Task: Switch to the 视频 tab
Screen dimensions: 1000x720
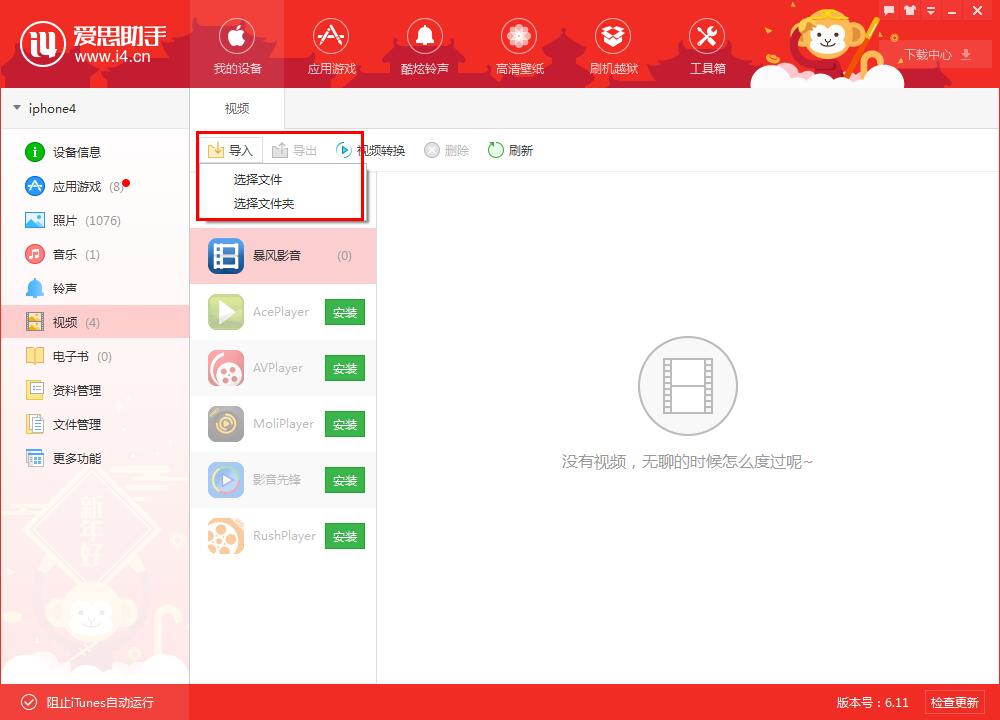Action: coord(236,107)
